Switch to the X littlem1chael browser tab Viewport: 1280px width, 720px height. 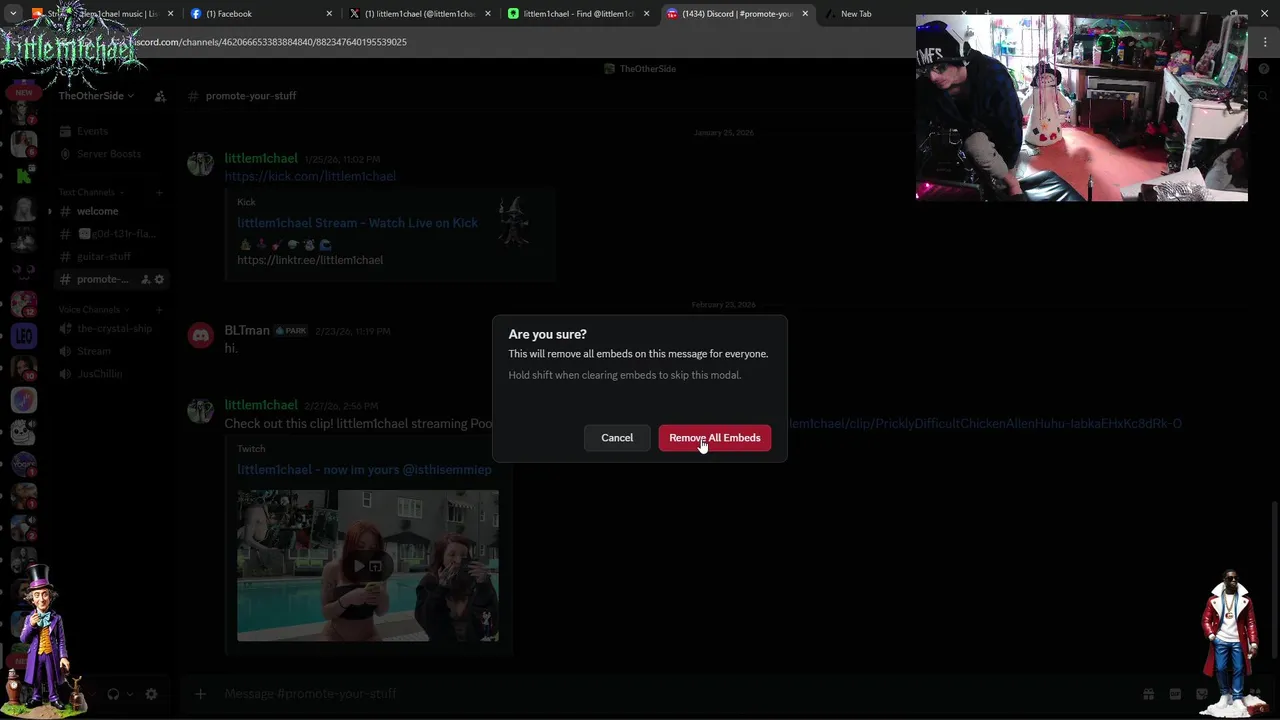click(x=420, y=14)
